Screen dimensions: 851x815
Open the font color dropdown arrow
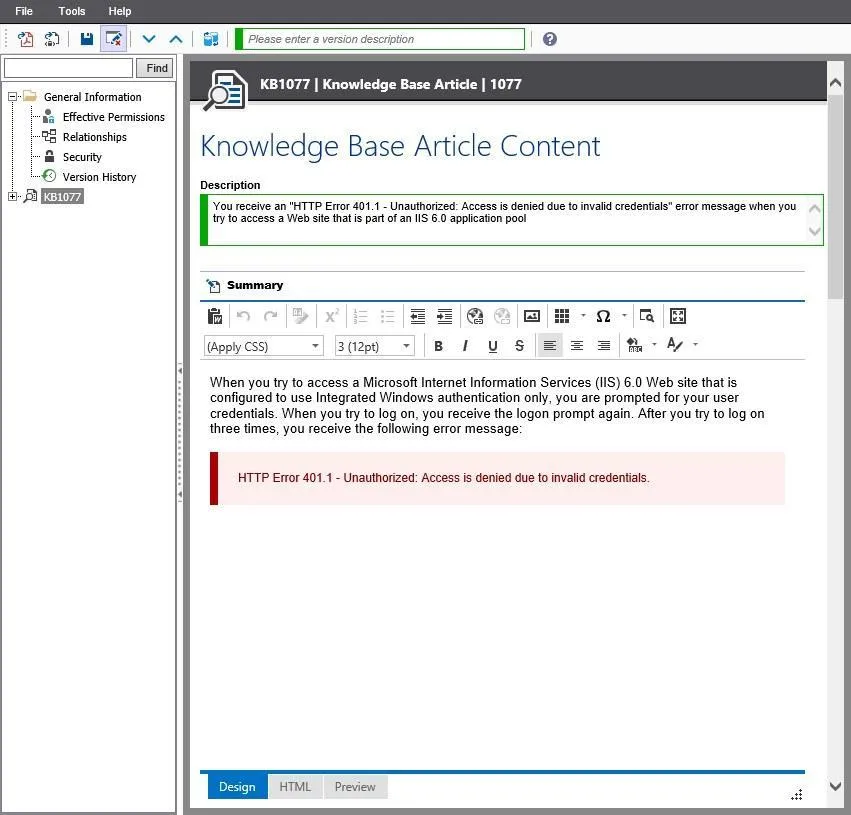pos(695,344)
